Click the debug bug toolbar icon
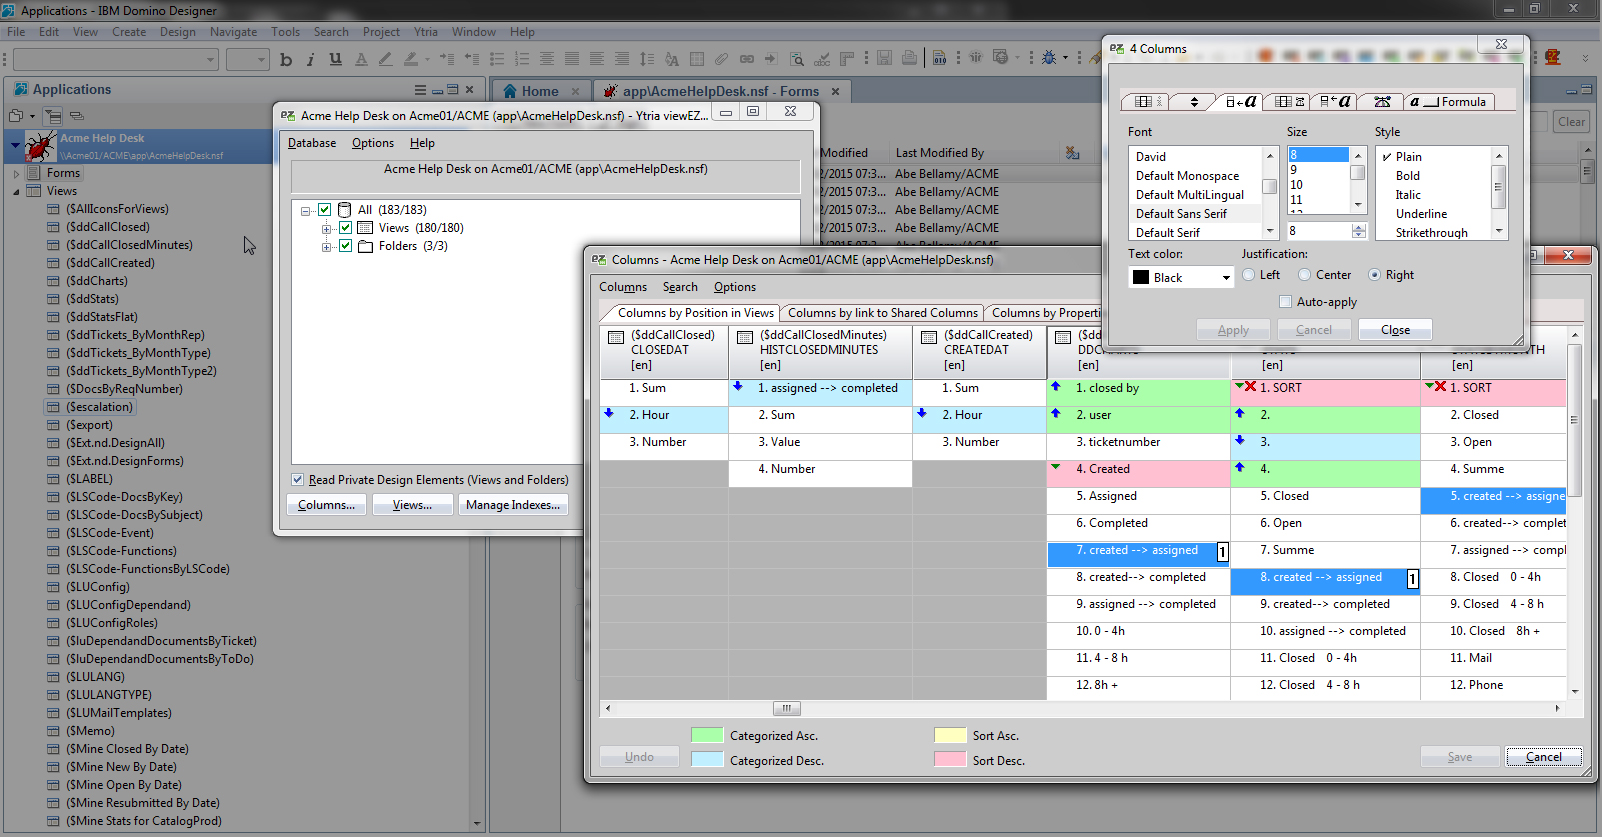Screen dimensions: 1602x837 click(x=1049, y=58)
